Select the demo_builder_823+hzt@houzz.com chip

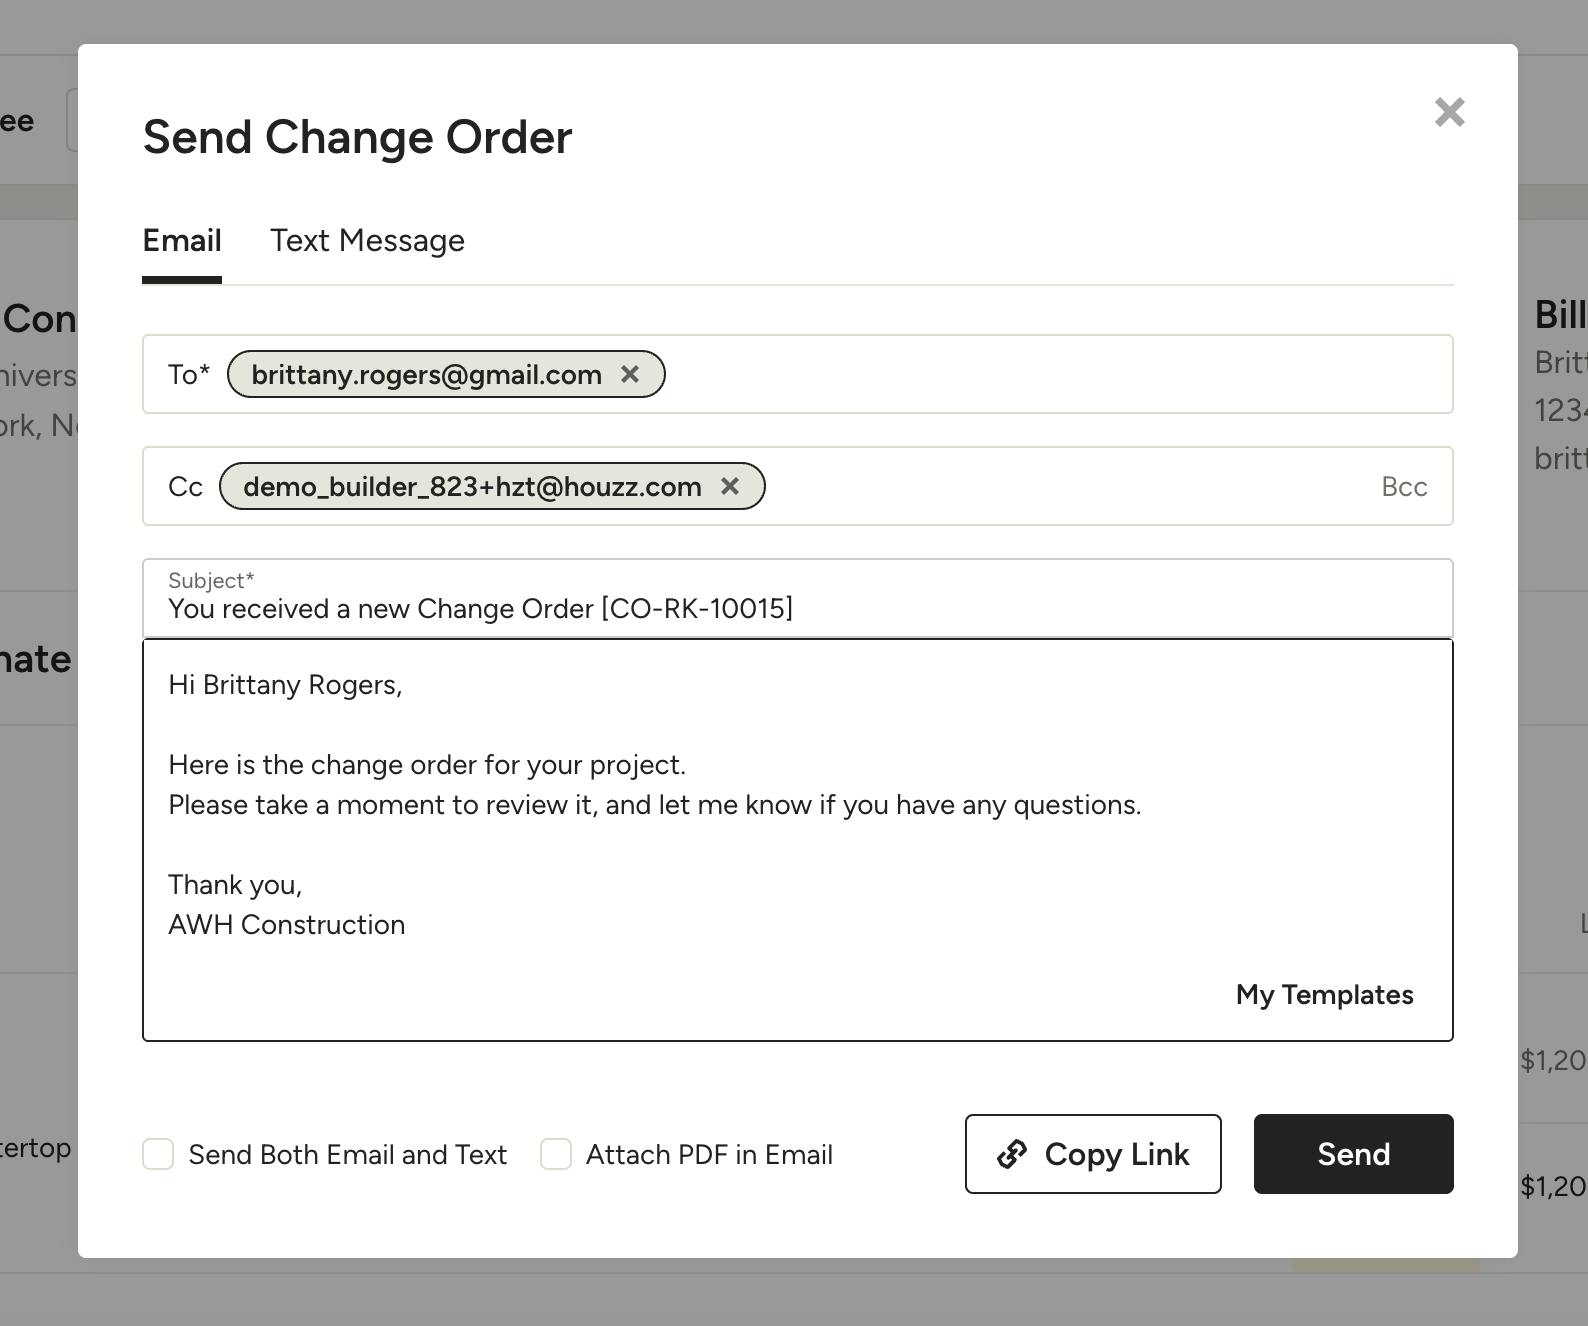tap(471, 486)
